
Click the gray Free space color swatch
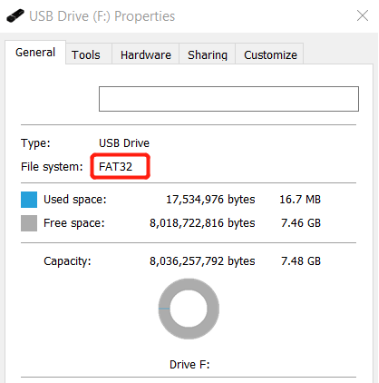(29, 223)
